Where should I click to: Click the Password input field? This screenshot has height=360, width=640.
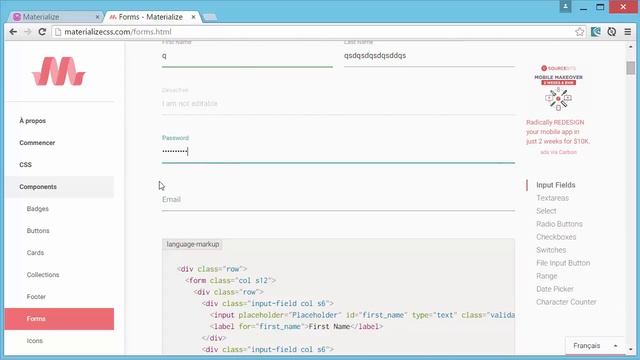338,152
